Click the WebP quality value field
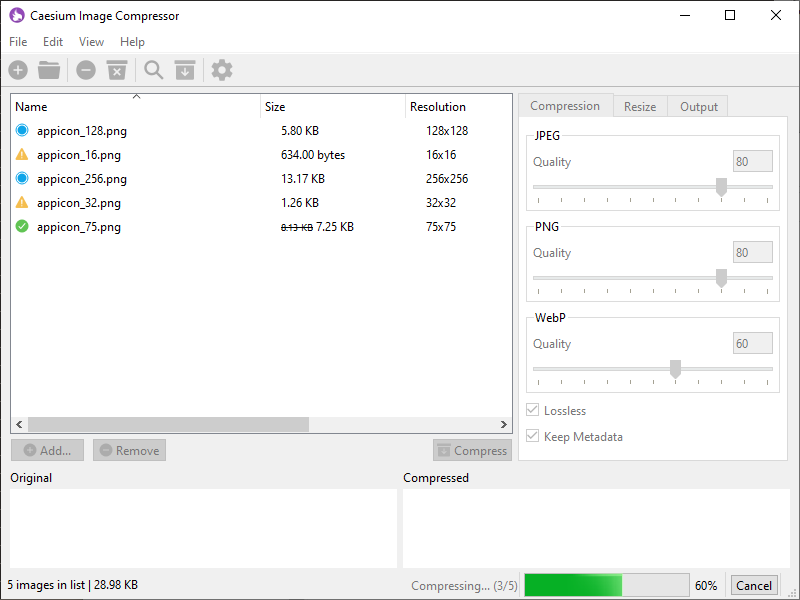Image resolution: width=800 pixels, height=600 pixels. (x=753, y=344)
